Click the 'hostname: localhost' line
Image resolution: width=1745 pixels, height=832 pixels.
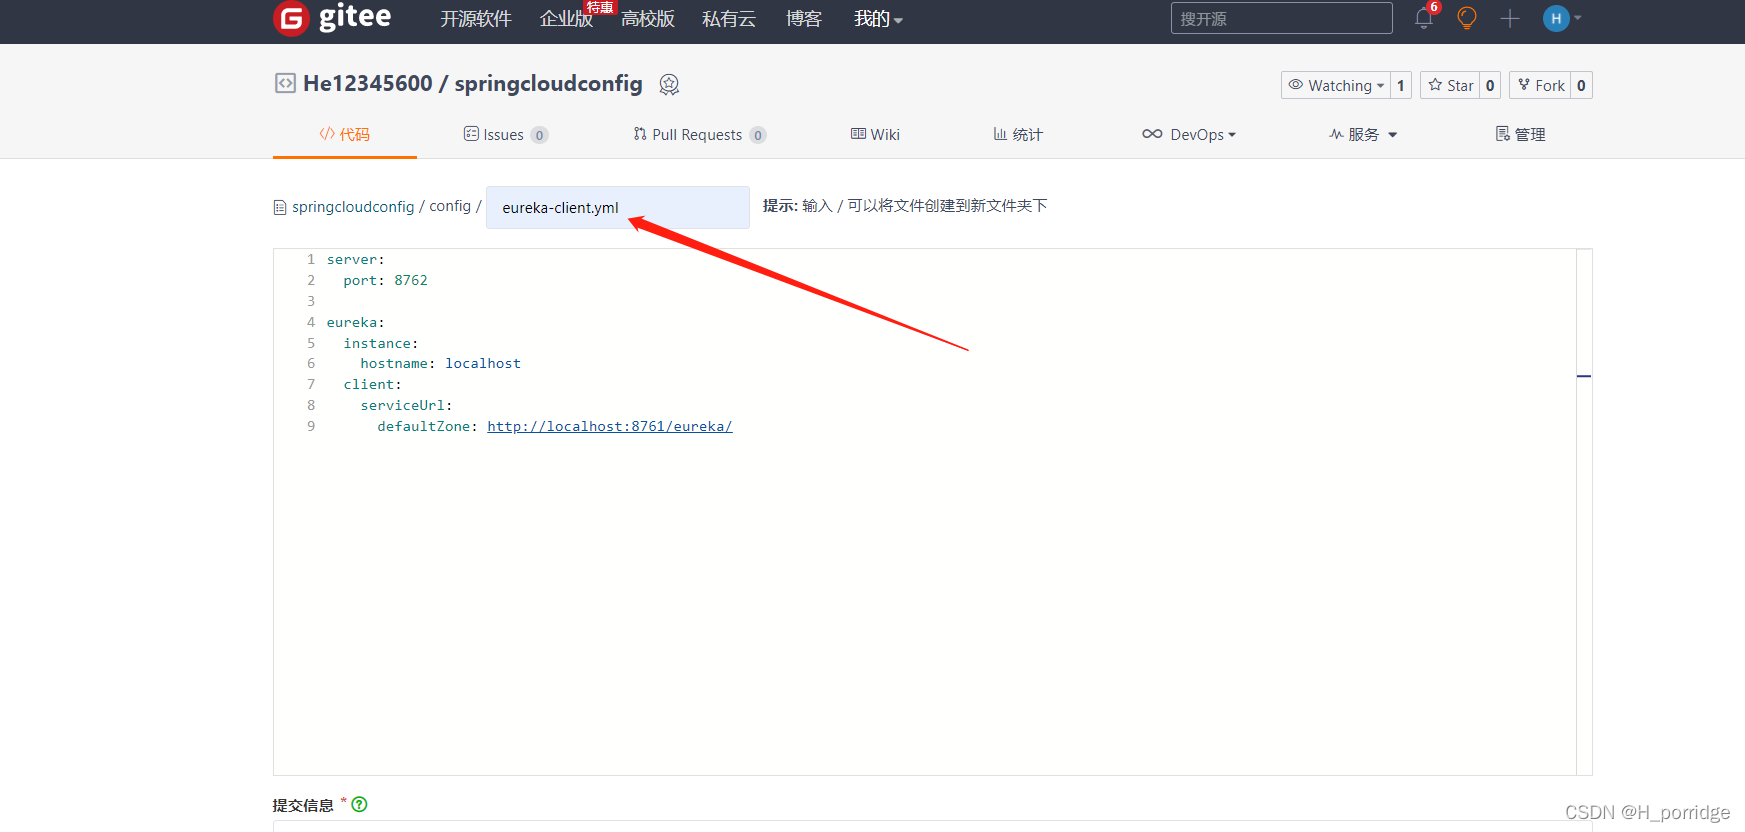[441, 363]
